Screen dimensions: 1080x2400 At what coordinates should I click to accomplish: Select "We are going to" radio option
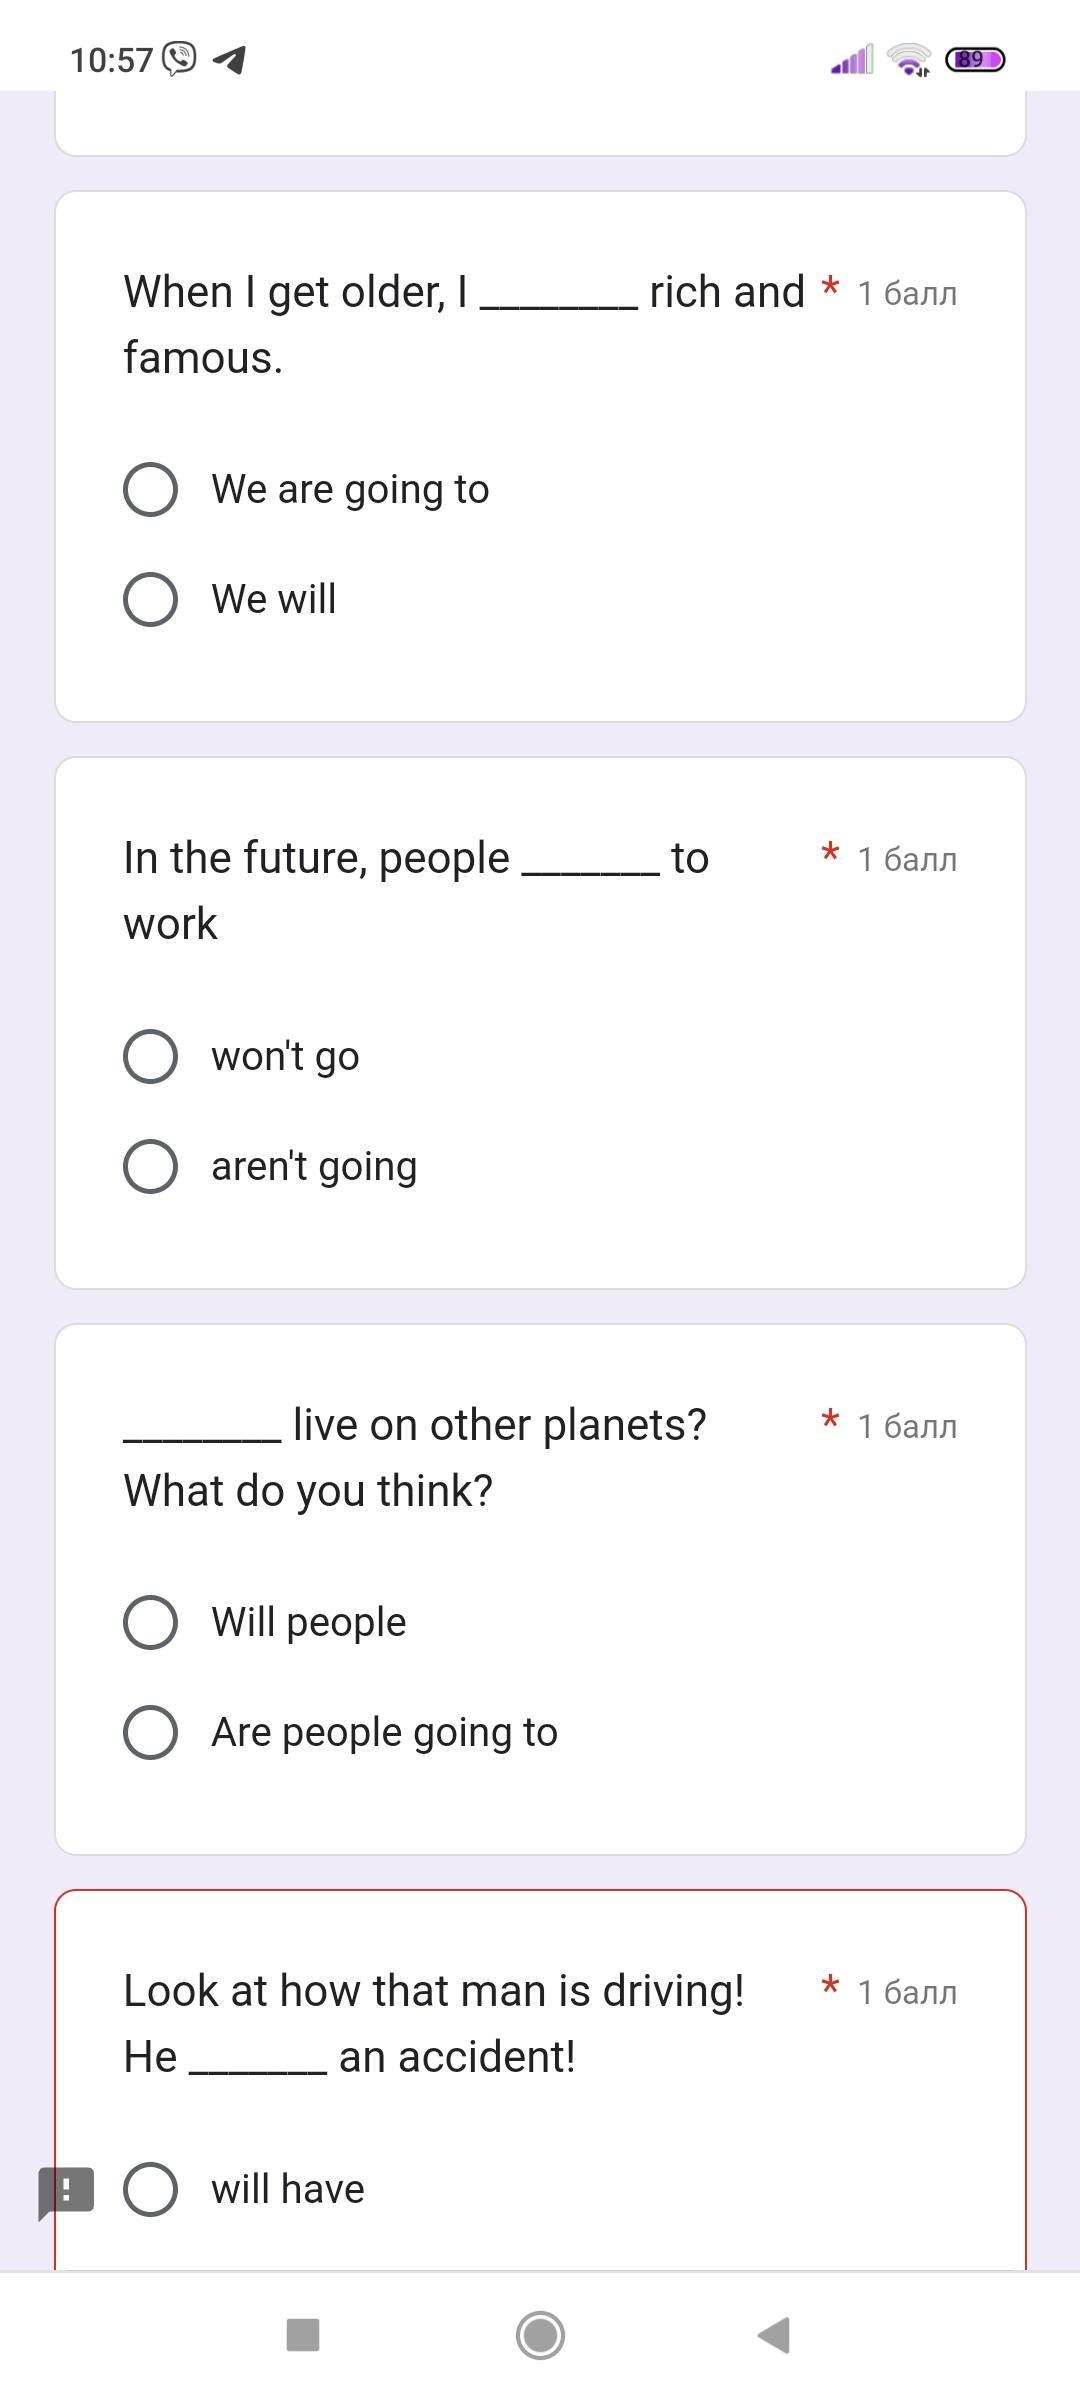150,489
